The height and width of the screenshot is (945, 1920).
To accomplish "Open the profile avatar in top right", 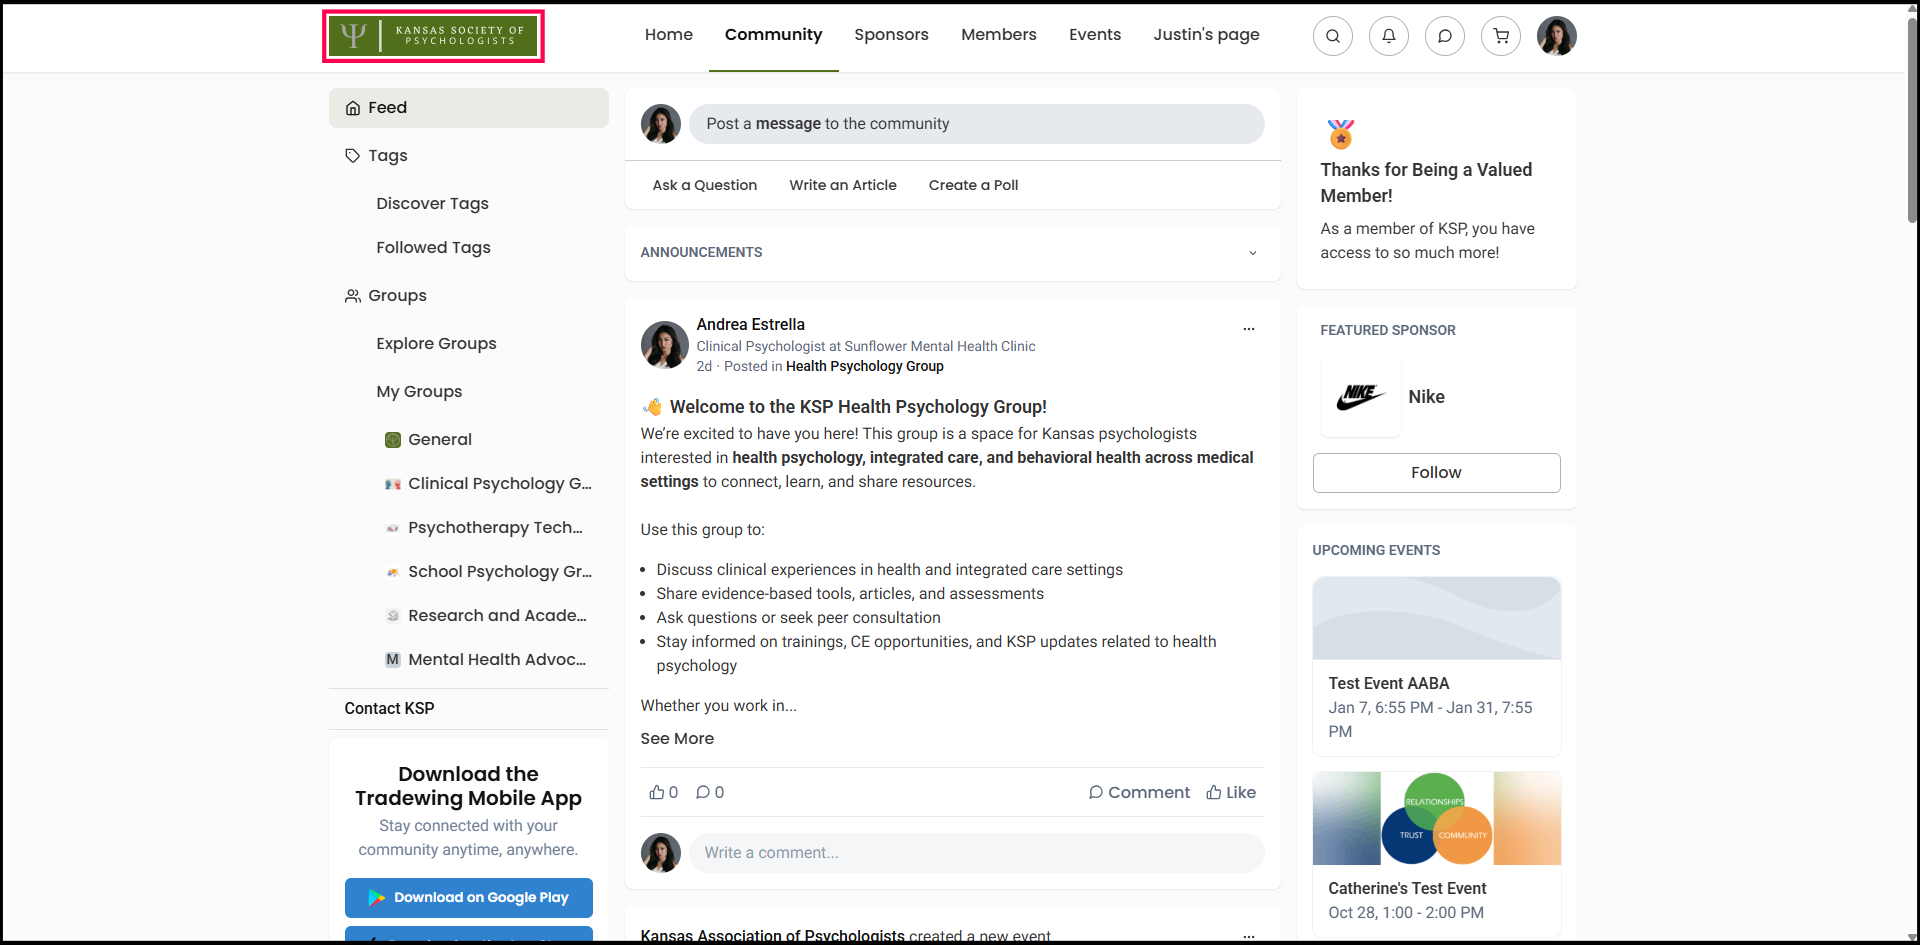I will [1556, 36].
